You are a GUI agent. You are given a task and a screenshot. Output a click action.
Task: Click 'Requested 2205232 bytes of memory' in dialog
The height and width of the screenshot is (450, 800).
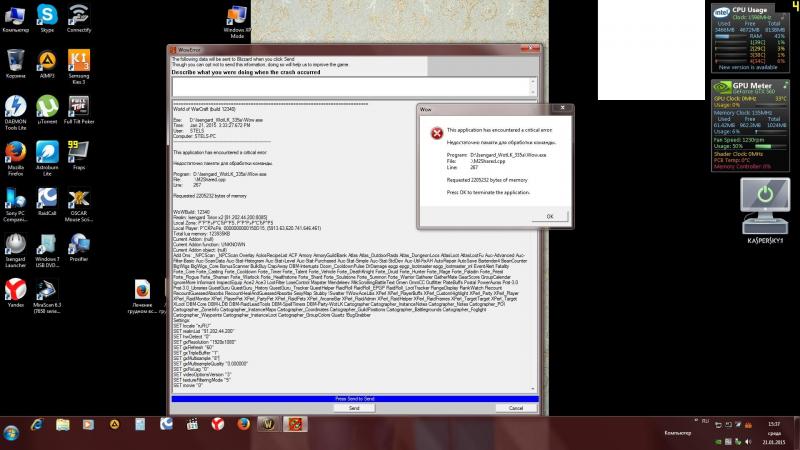click(487, 180)
